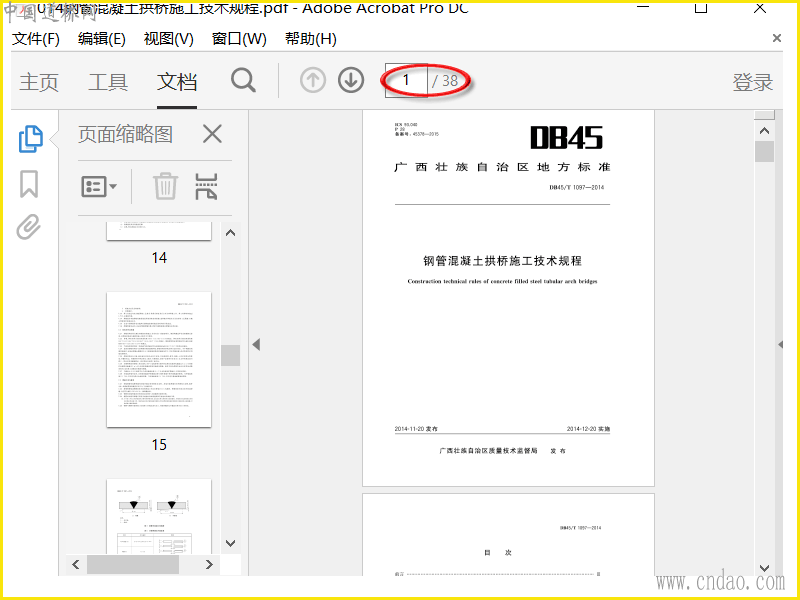The width and height of the screenshot is (800, 600).
Task: Click the search magnifier icon
Action: (243, 81)
